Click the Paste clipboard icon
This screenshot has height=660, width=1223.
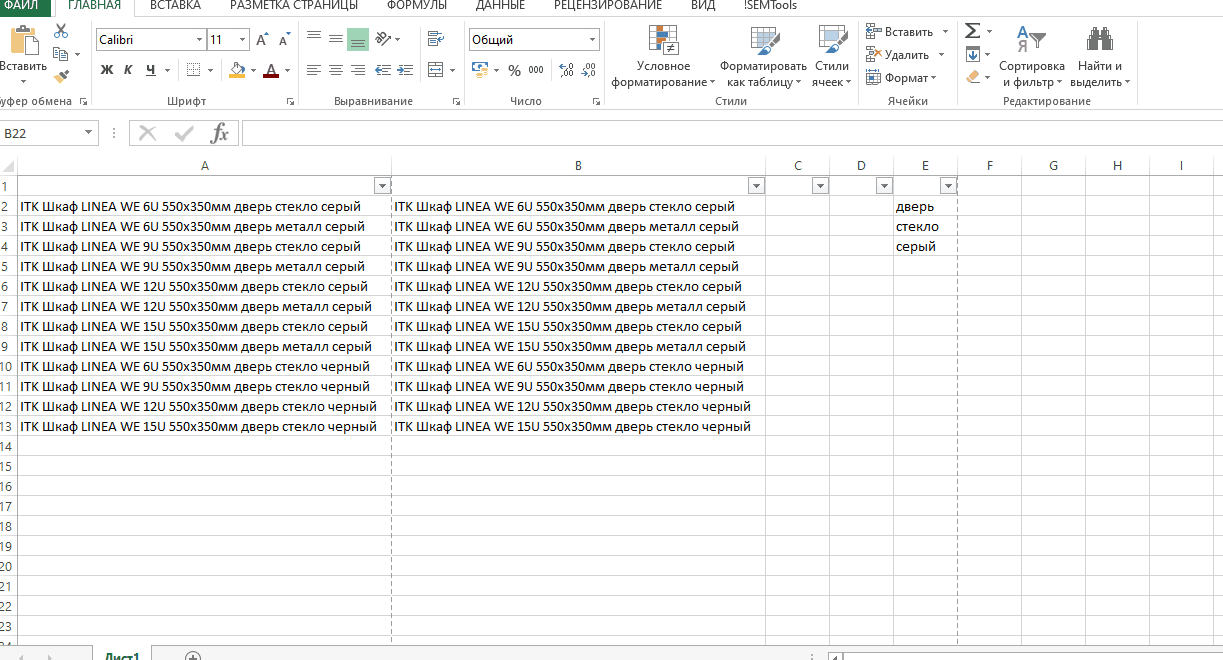(23, 42)
